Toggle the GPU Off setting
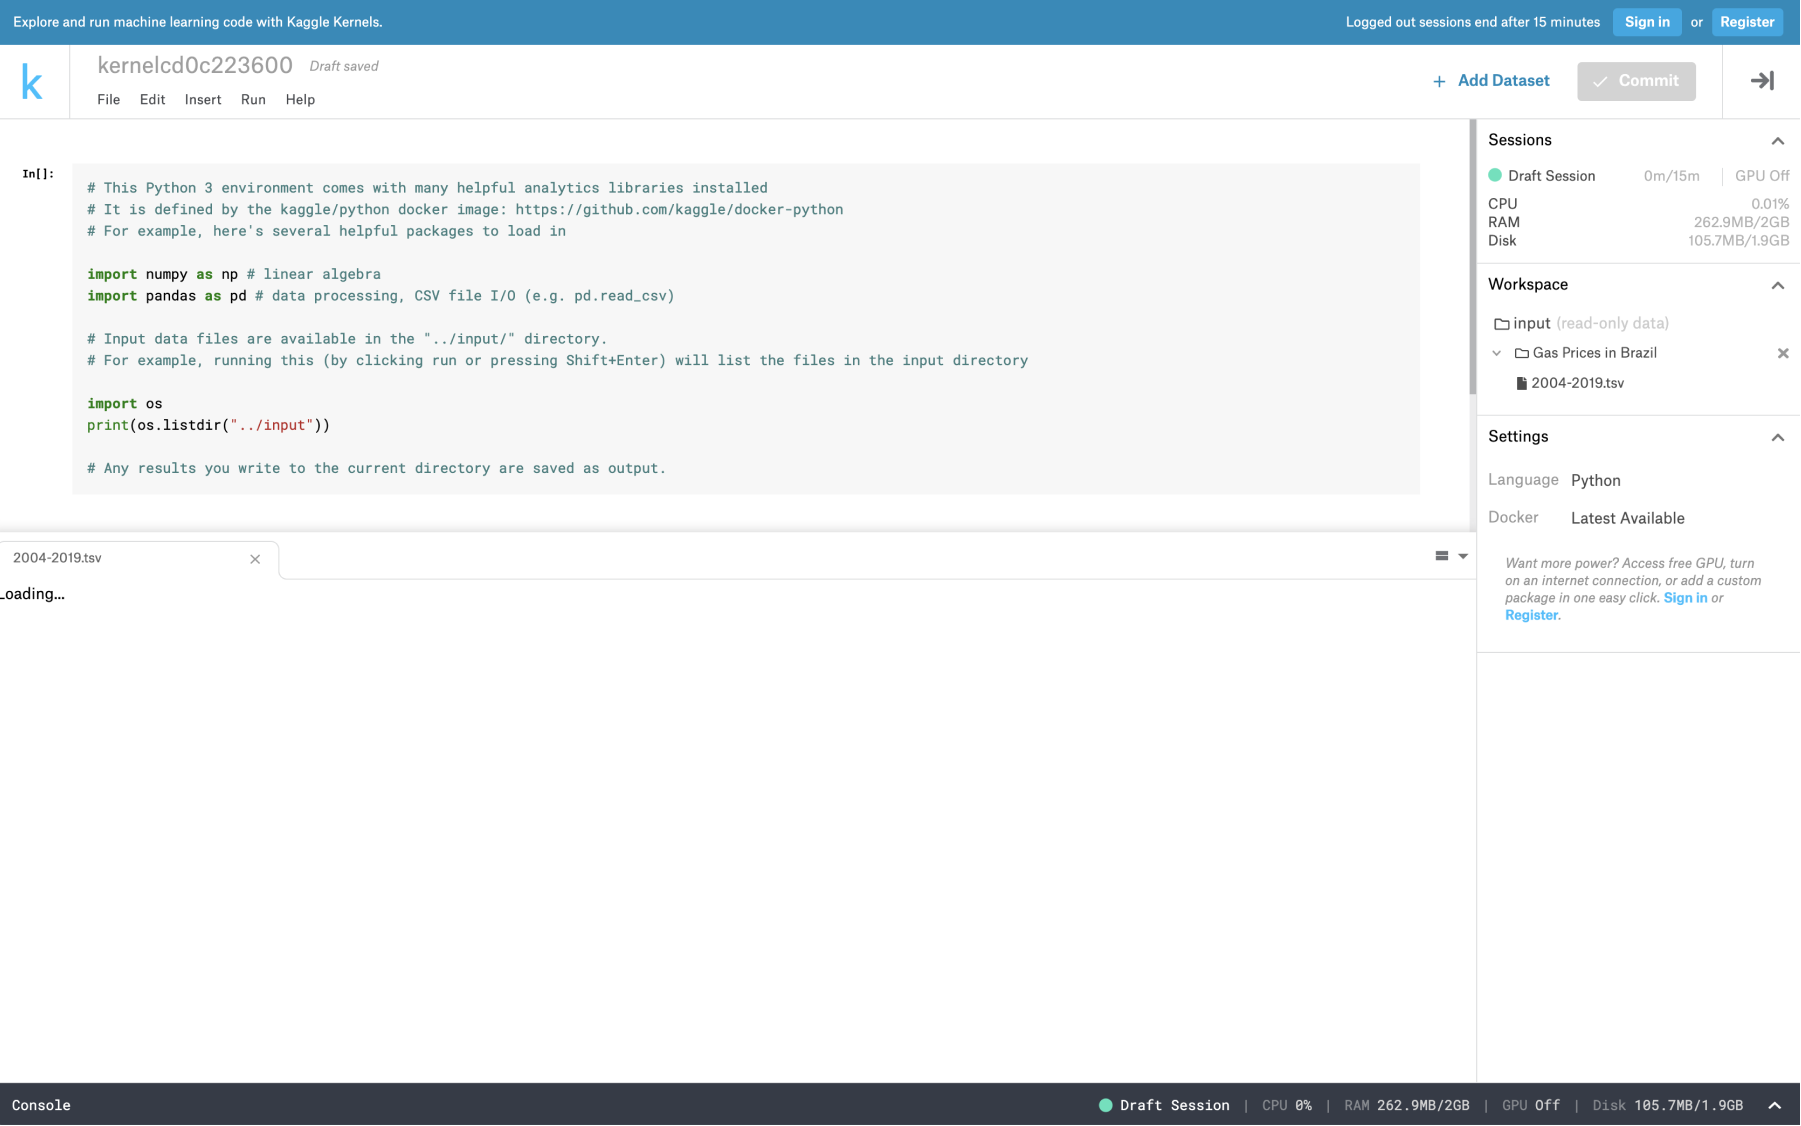1801x1126 pixels. (x=1761, y=176)
